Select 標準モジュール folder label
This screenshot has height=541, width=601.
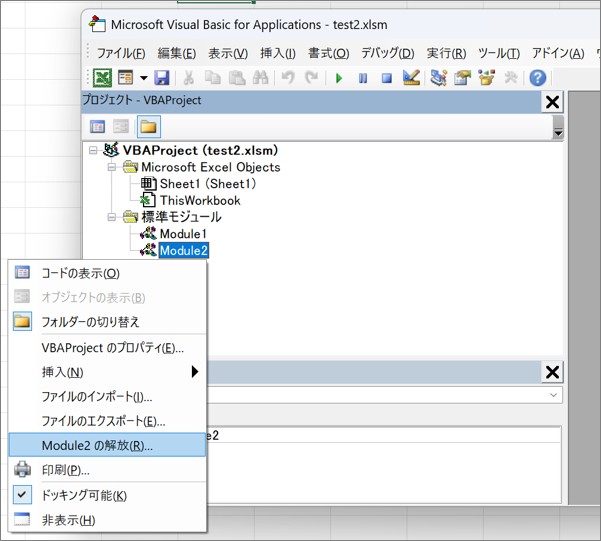tap(181, 217)
